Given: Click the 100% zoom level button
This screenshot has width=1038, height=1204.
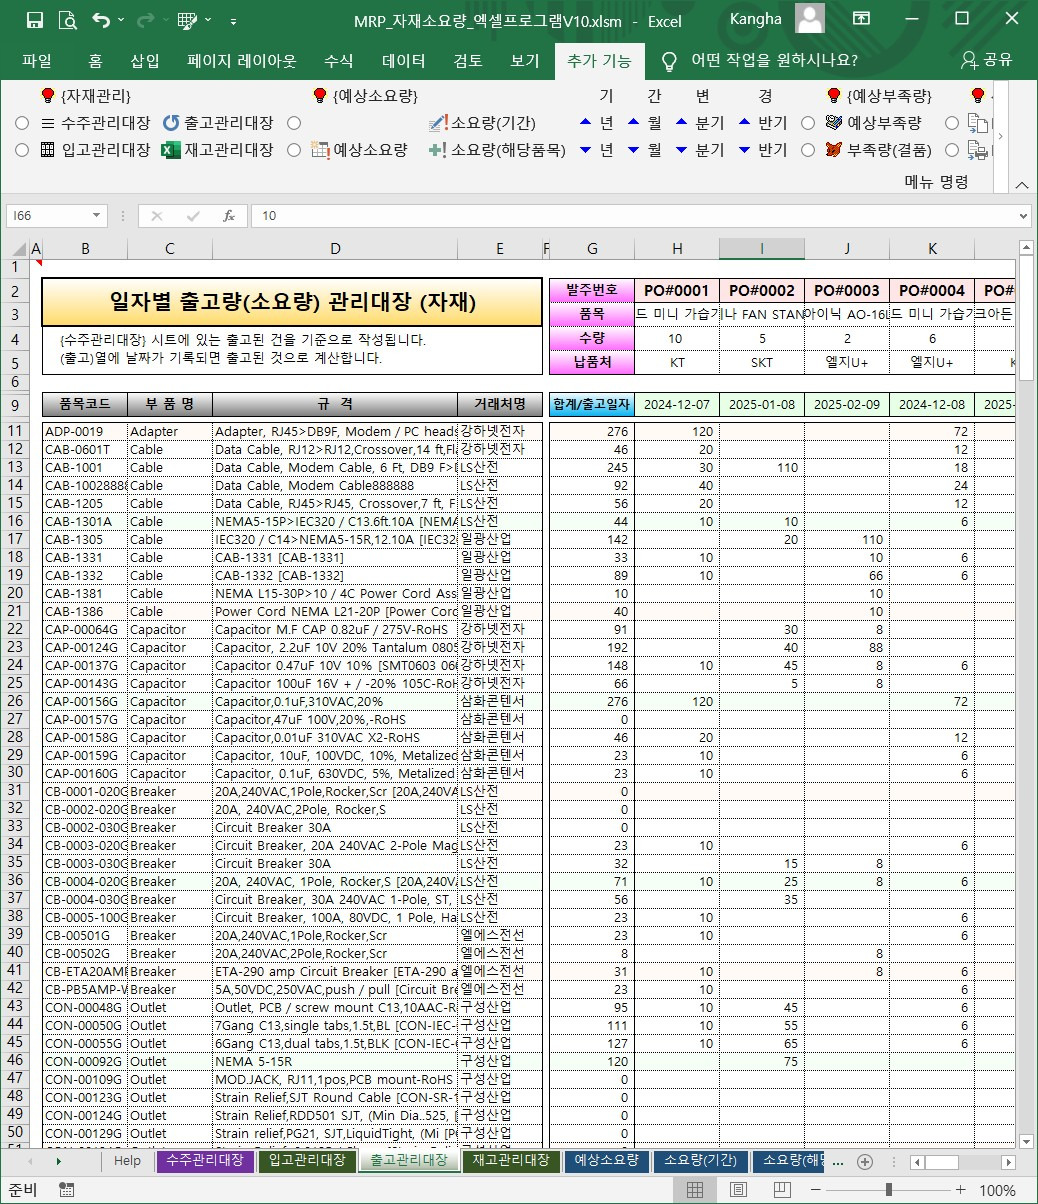Looking at the screenshot, I should (x=997, y=1190).
